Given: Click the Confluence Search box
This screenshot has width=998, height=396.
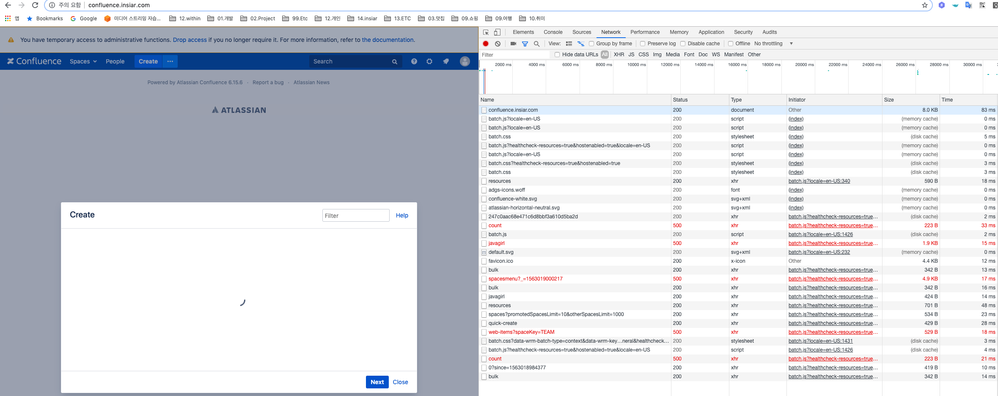Looking at the screenshot, I should pyautogui.click(x=356, y=62).
